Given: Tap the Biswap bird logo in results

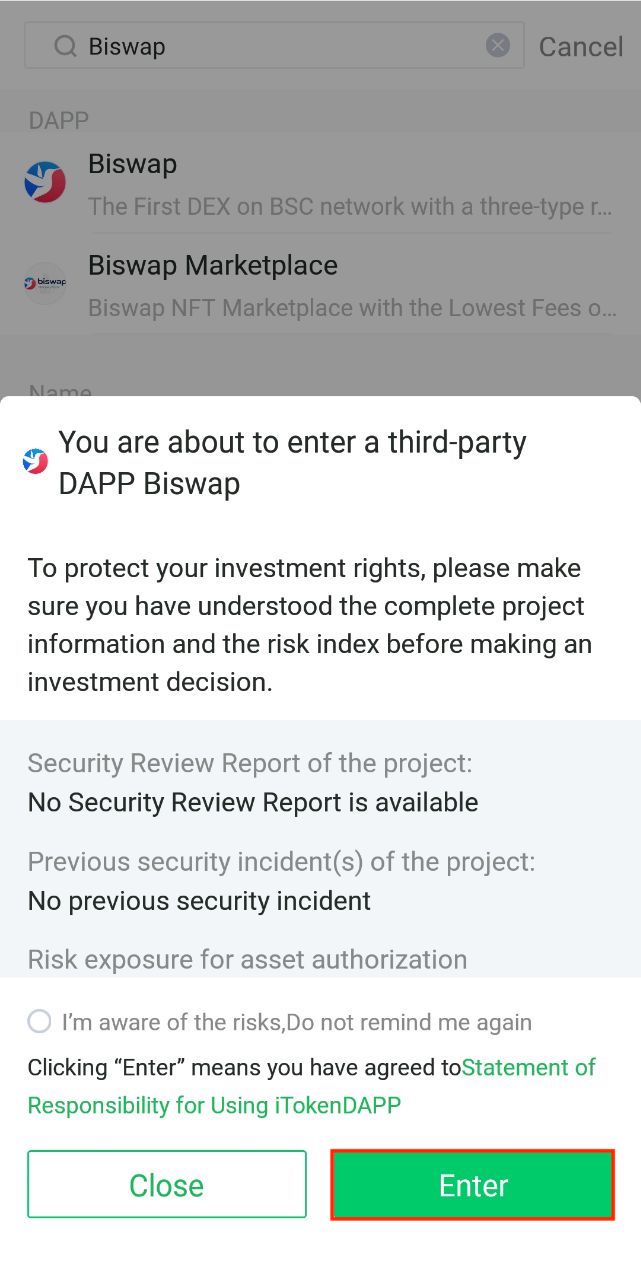Looking at the screenshot, I should [x=45, y=182].
